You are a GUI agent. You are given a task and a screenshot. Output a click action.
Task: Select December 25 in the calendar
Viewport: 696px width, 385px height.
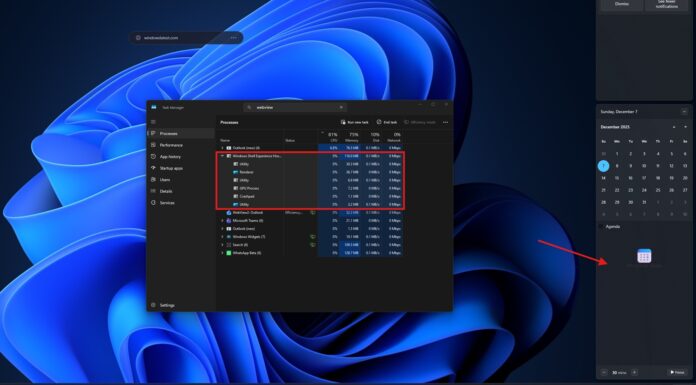point(658,190)
